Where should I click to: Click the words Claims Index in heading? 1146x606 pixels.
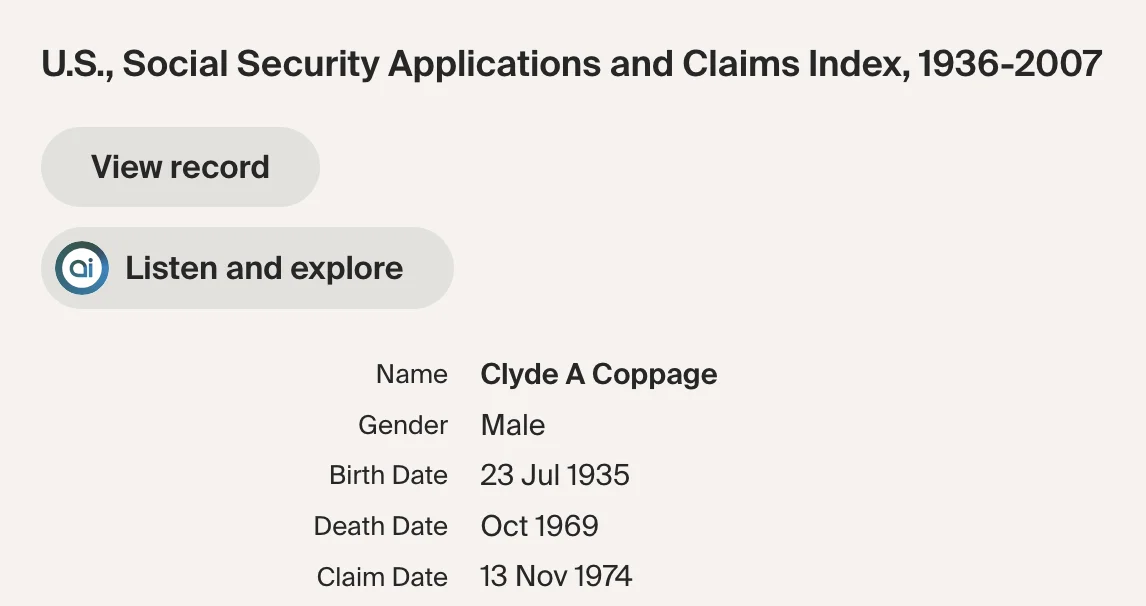tap(794, 65)
